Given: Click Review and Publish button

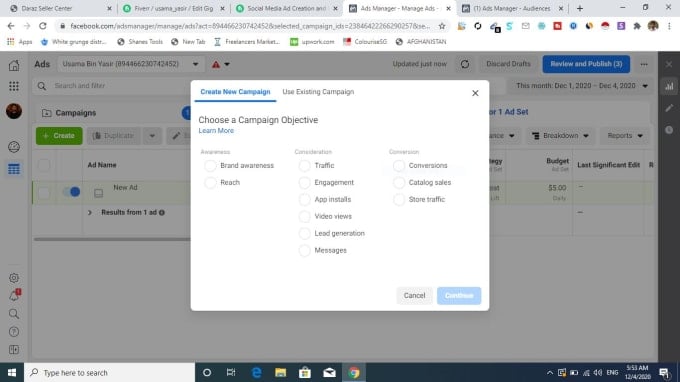Looking at the screenshot, I should click(586, 64).
